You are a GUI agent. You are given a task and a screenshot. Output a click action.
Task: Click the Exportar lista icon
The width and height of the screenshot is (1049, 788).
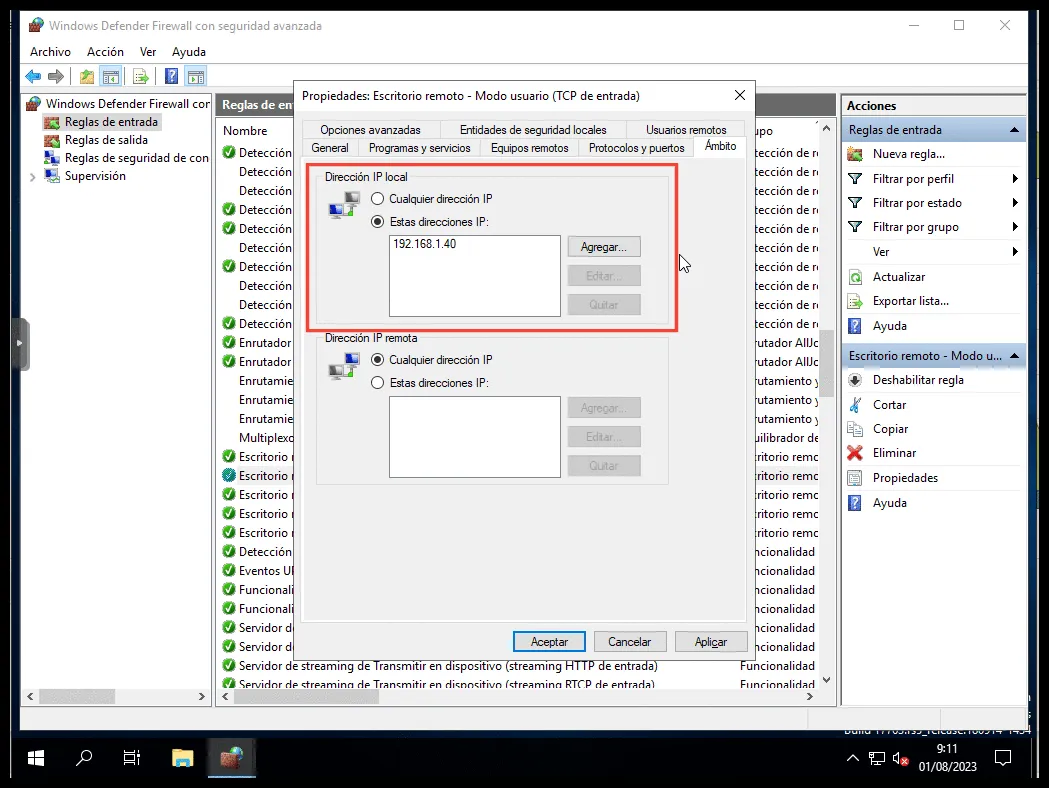click(x=855, y=302)
